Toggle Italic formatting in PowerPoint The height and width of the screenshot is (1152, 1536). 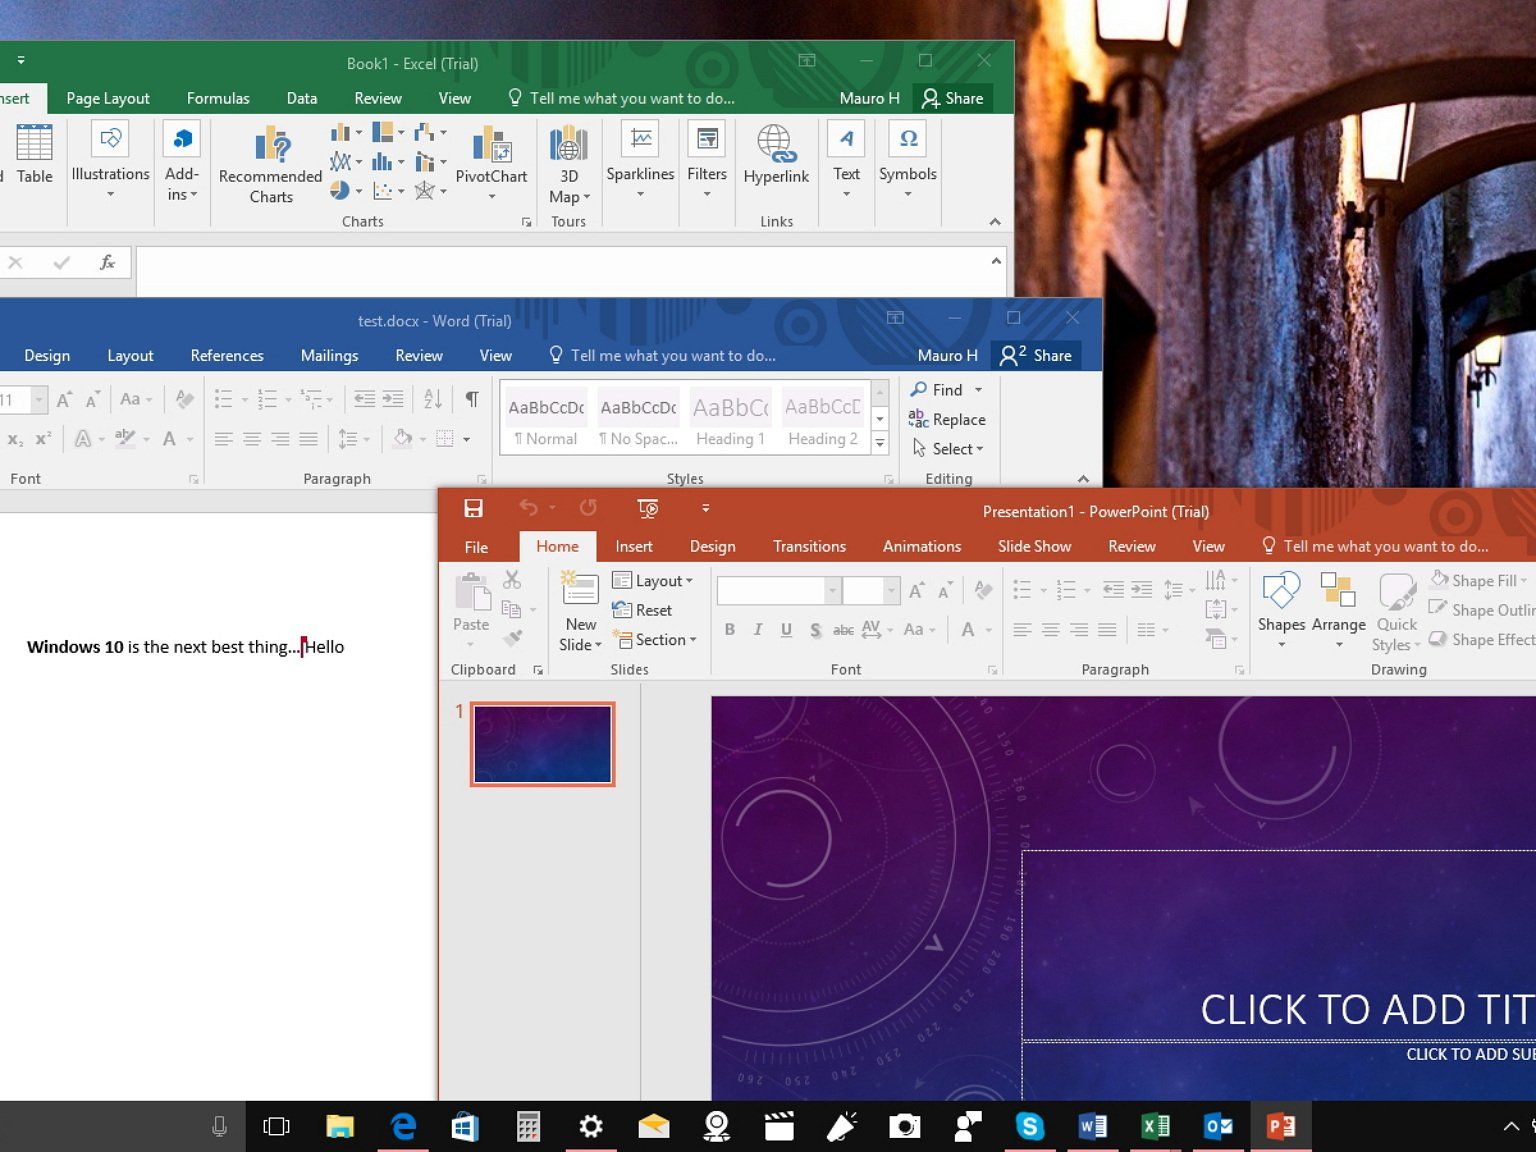tap(758, 629)
